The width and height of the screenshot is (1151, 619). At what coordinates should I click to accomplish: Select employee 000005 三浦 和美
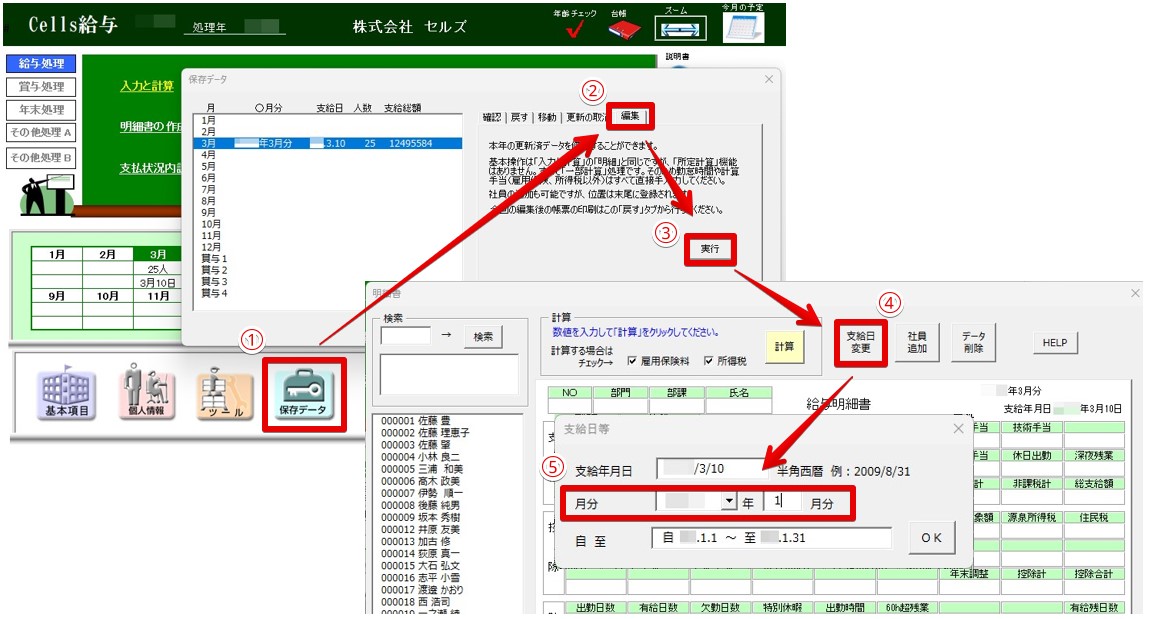(422, 468)
